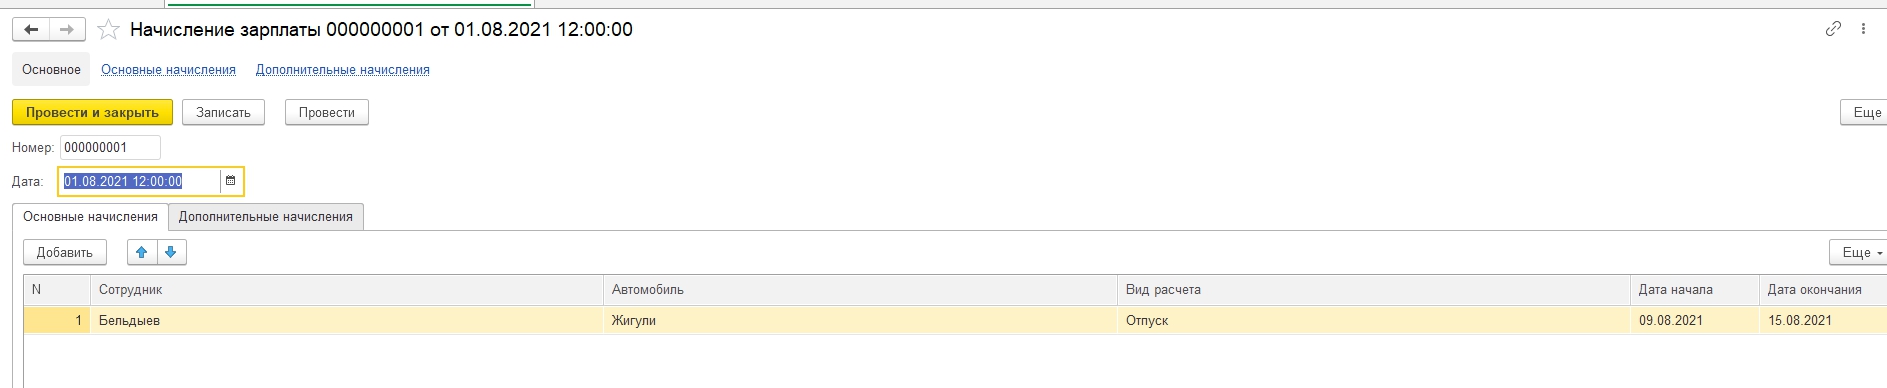
Task: Switch to Дополнительные начисления tab
Action: pyautogui.click(x=266, y=217)
